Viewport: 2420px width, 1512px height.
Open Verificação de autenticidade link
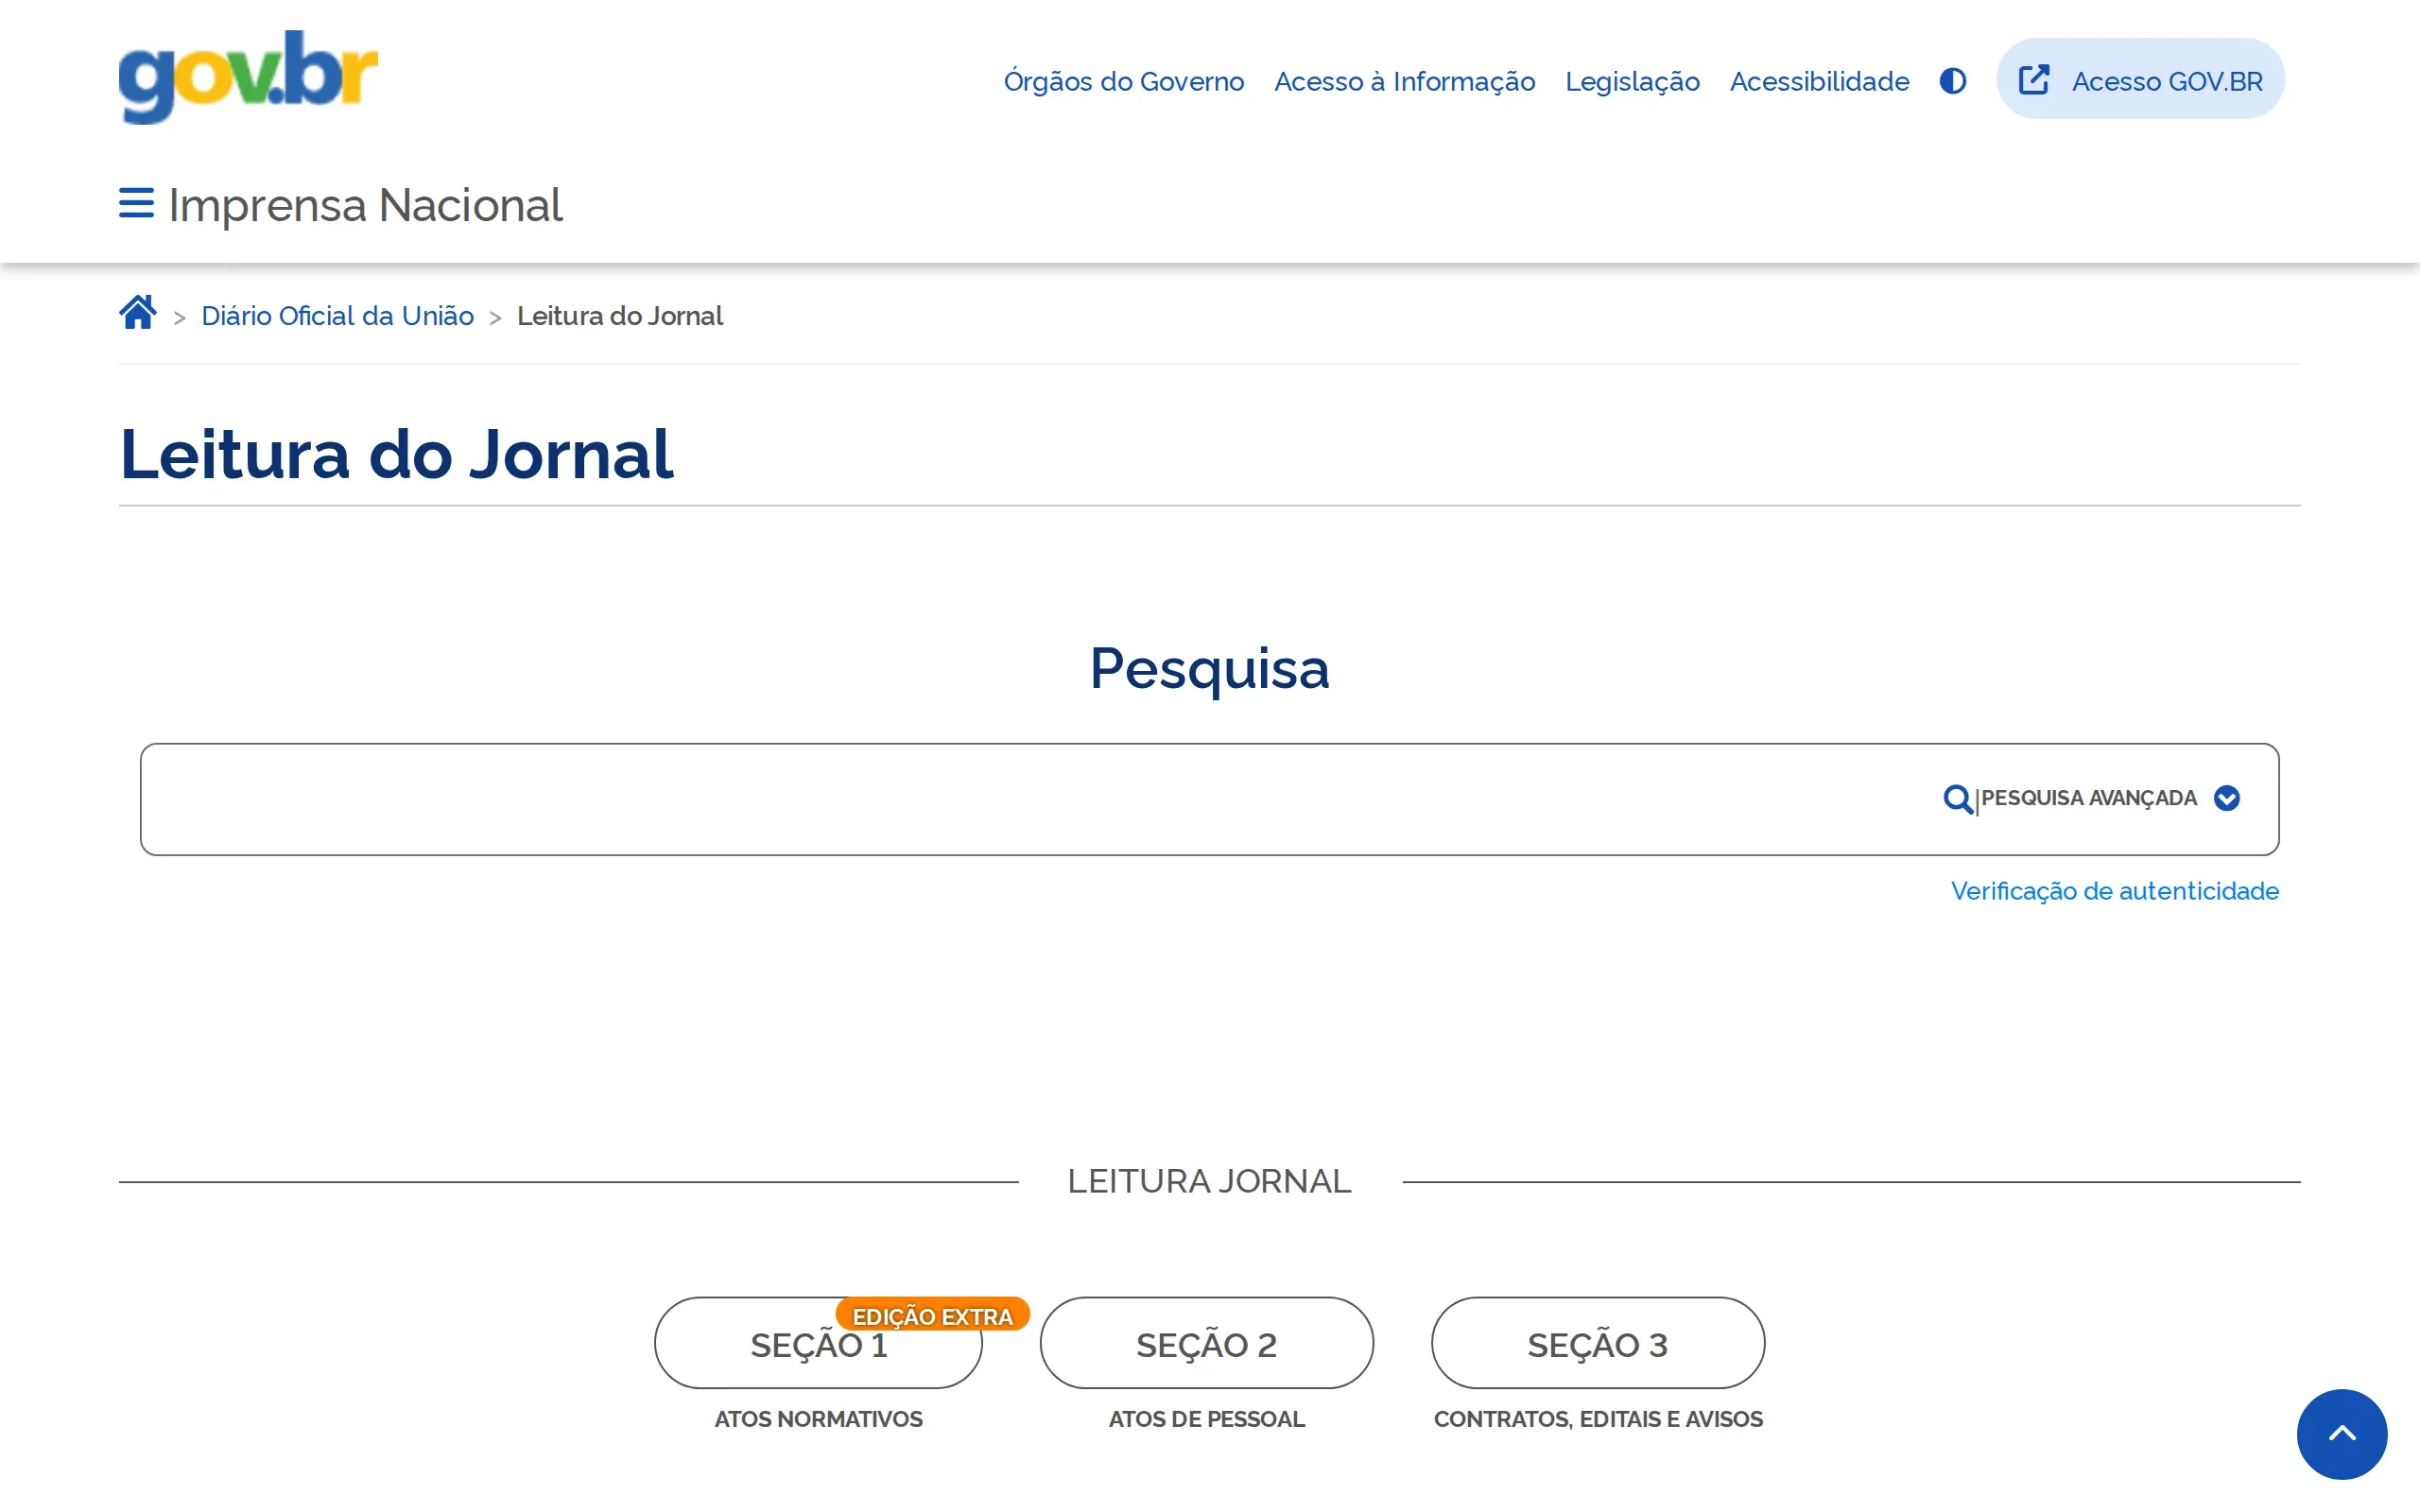tap(2114, 891)
